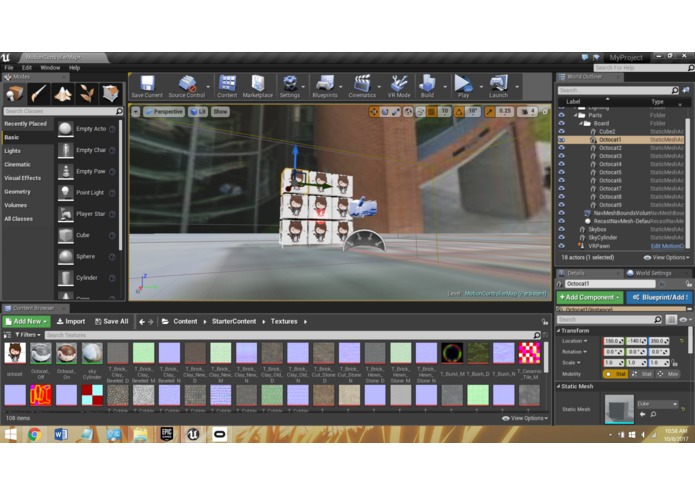
Task: Open Settings toolbar icon
Action: pos(290,86)
